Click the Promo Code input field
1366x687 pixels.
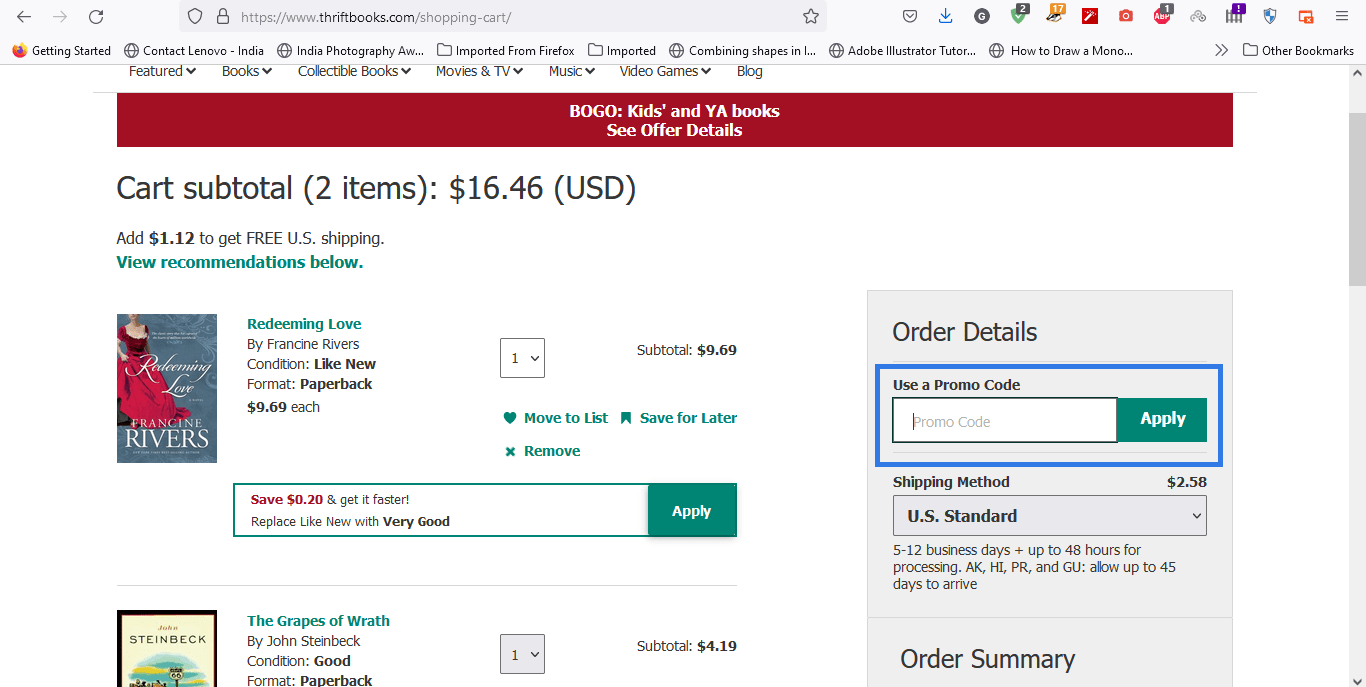pyautogui.click(x=1004, y=421)
